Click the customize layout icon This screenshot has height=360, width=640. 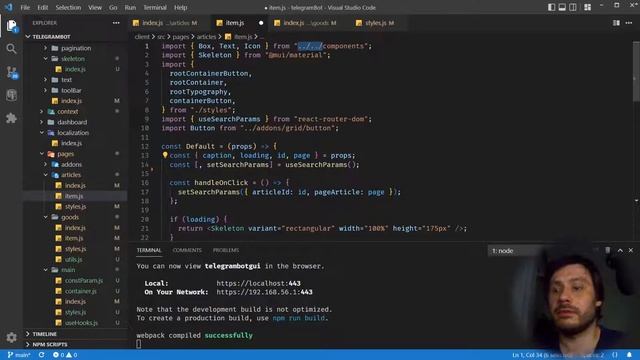pyautogui.click(x=588, y=7)
